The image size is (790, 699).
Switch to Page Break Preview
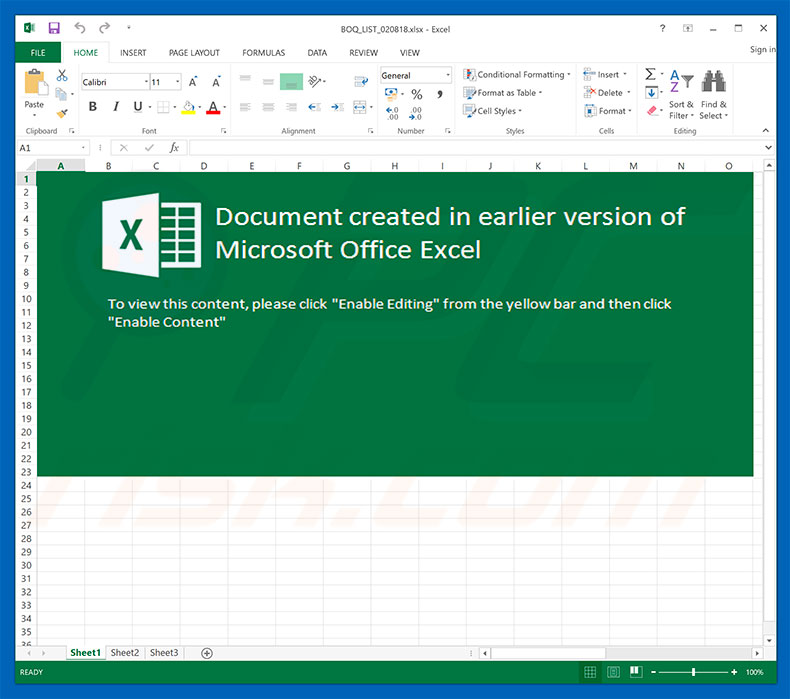pyautogui.click(x=636, y=672)
